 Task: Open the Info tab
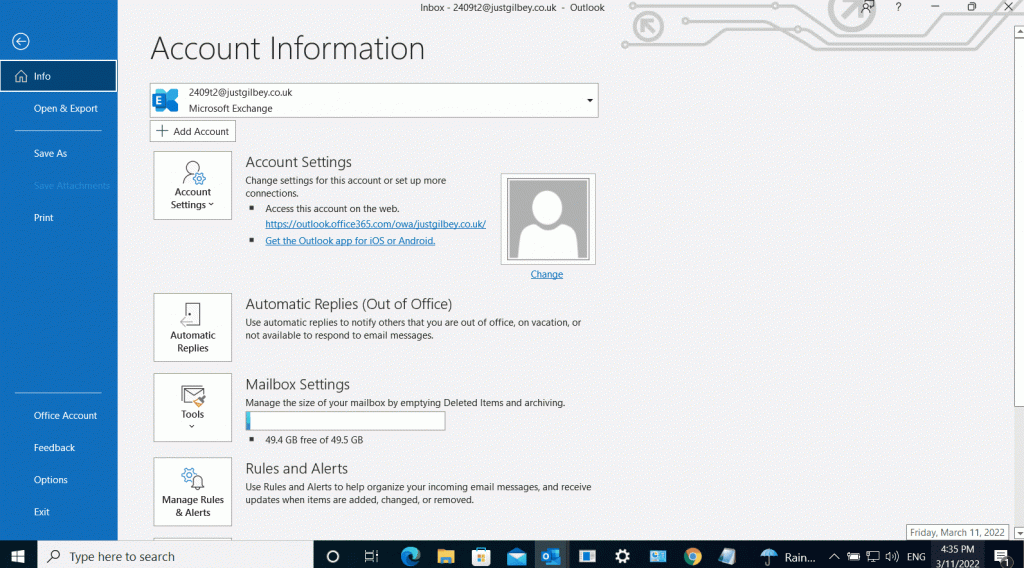(59, 76)
